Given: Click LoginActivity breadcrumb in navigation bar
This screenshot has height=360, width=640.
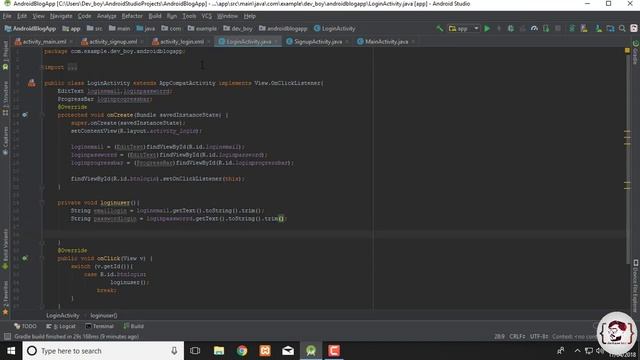Looking at the screenshot, I should coord(335,29).
